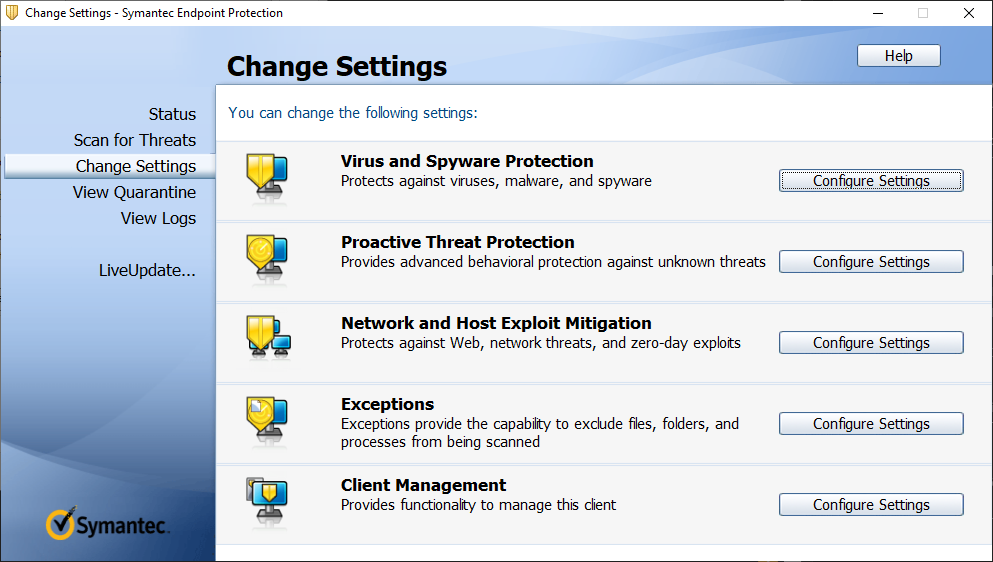
Task: Close the Change Settings window
Action: tap(968, 13)
